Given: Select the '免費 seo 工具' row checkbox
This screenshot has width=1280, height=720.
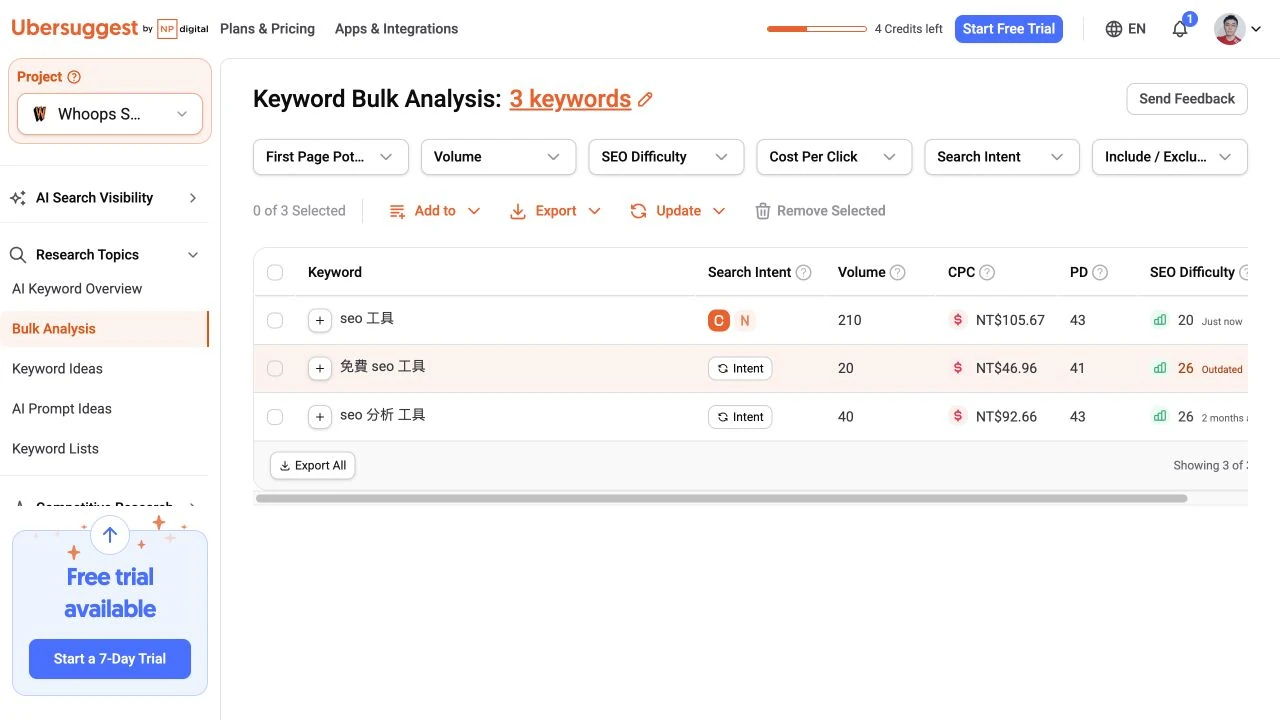Looking at the screenshot, I should pyautogui.click(x=275, y=368).
